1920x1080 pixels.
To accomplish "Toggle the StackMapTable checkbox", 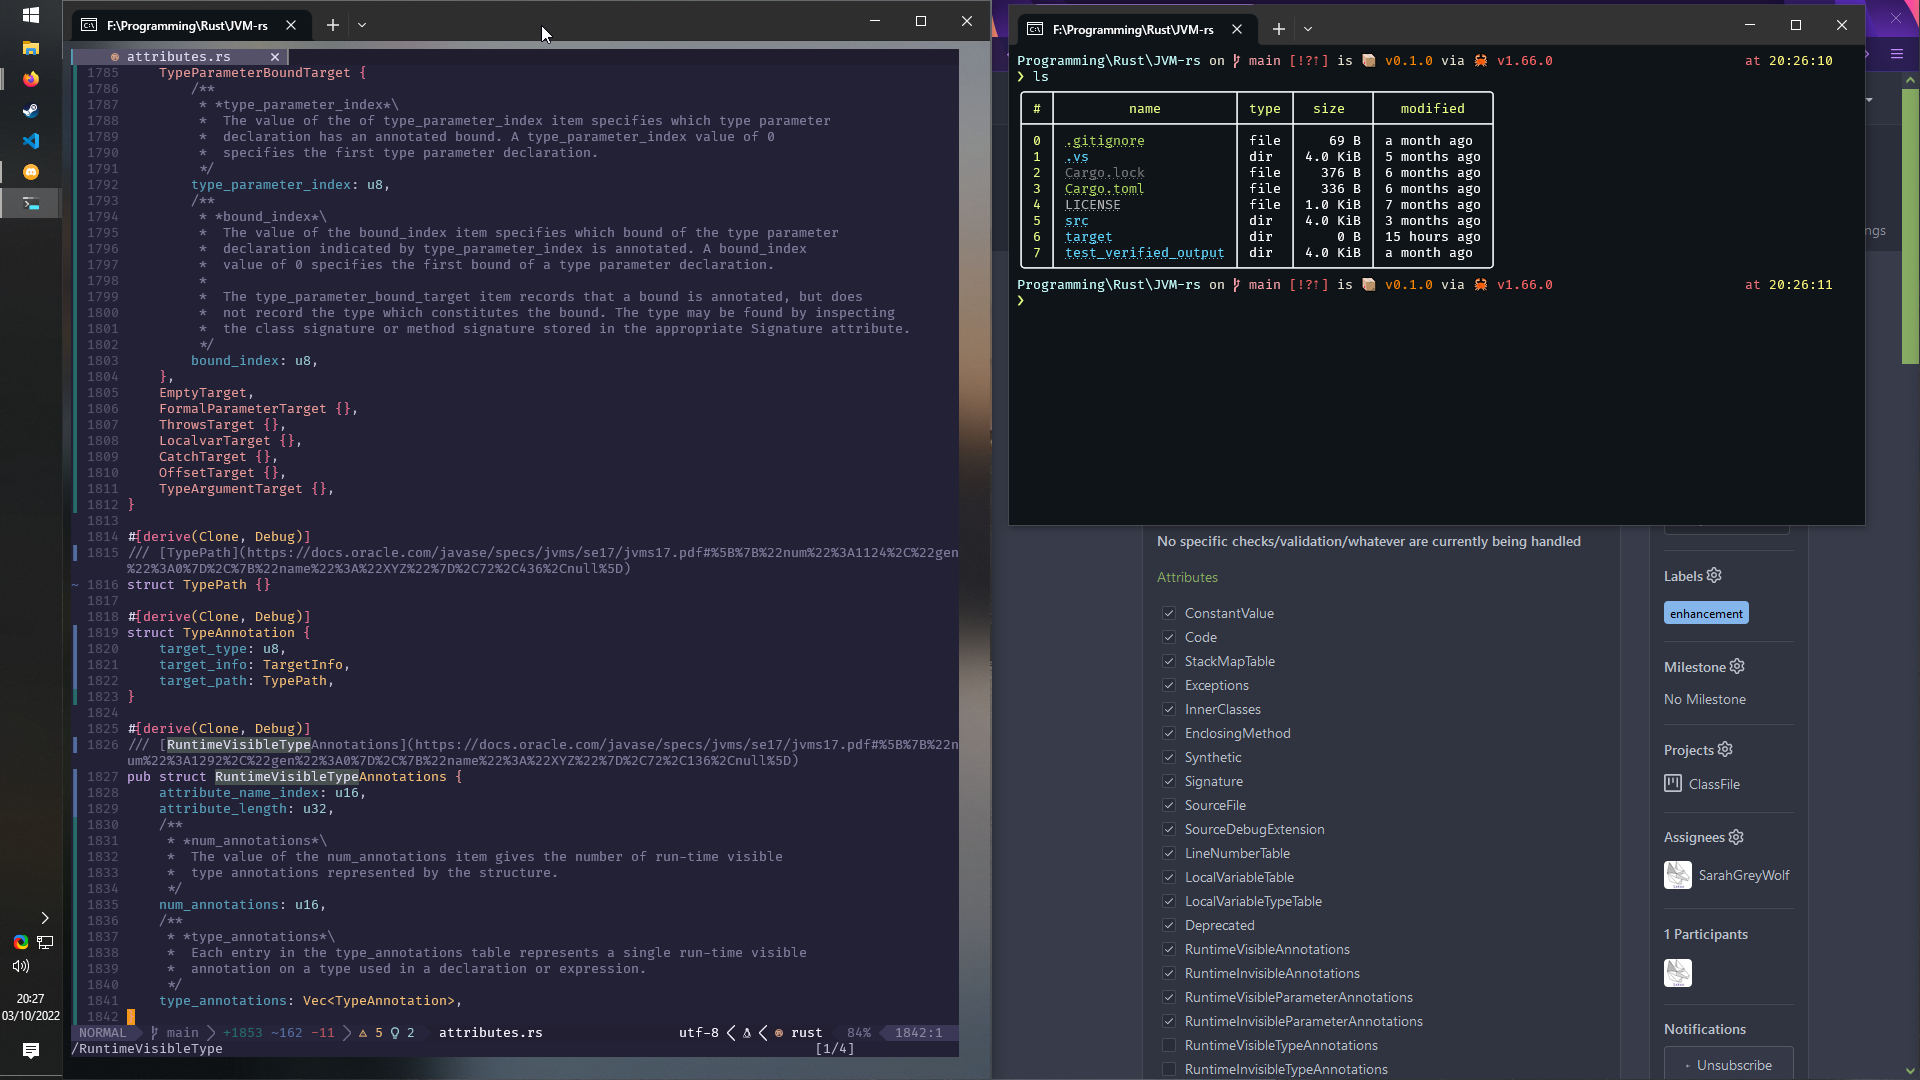I will click(1169, 661).
